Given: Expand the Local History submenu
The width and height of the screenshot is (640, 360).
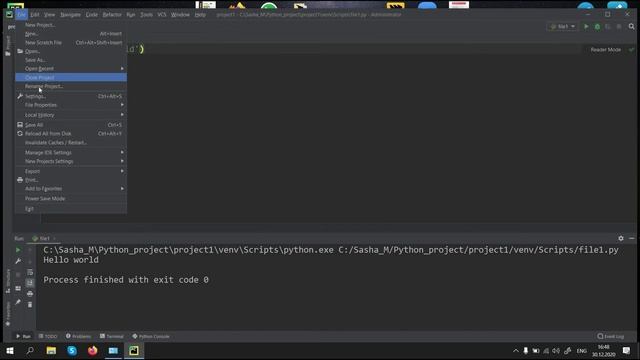Looking at the screenshot, I should click(71, 115).
